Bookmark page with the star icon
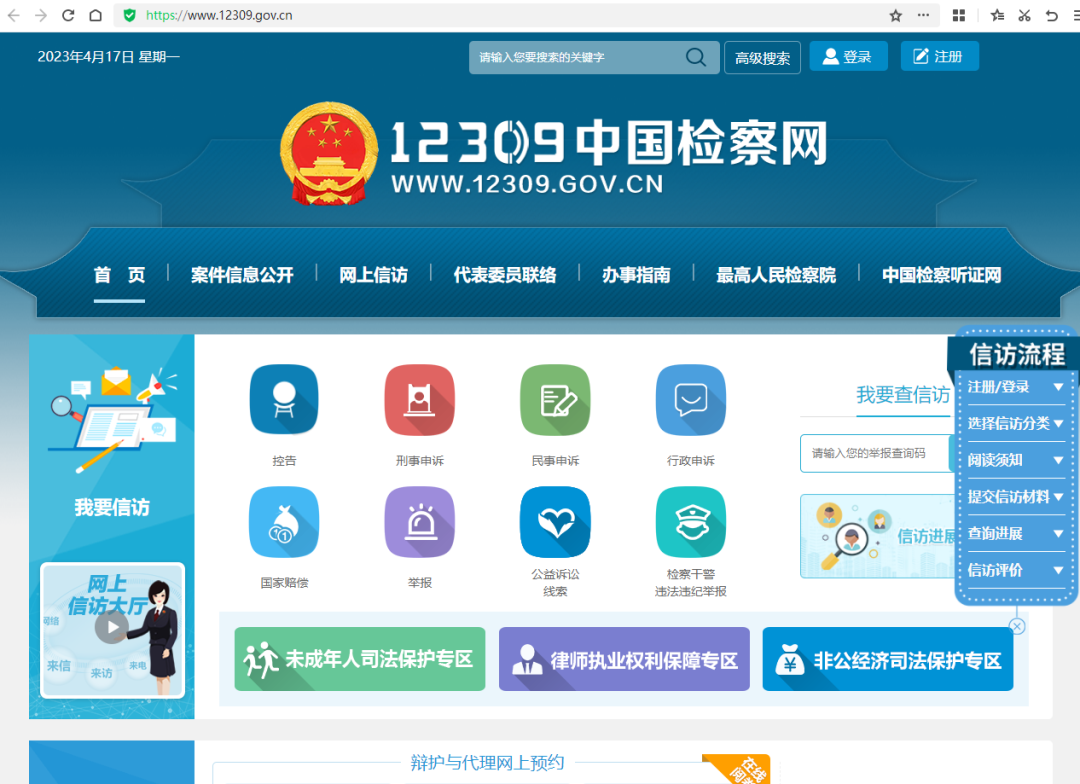This screenshot has height=784, width=1080. pos(895,15)
